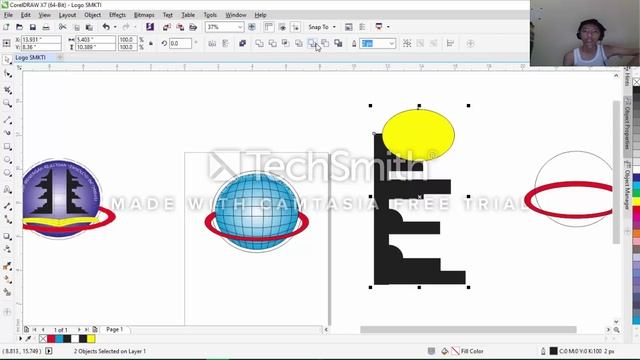Expand the status bar coordinates flyout arrow
Viewport: 640px width, 360px height.
[49, 351]
